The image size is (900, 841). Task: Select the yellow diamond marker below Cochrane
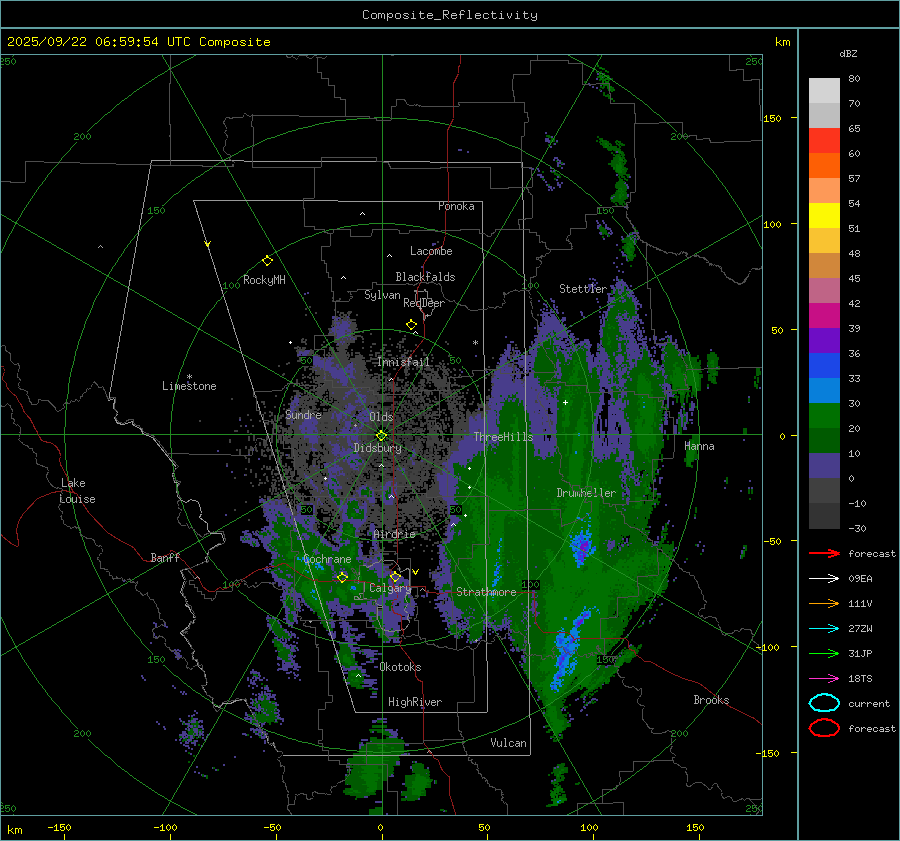pos(342,578)
